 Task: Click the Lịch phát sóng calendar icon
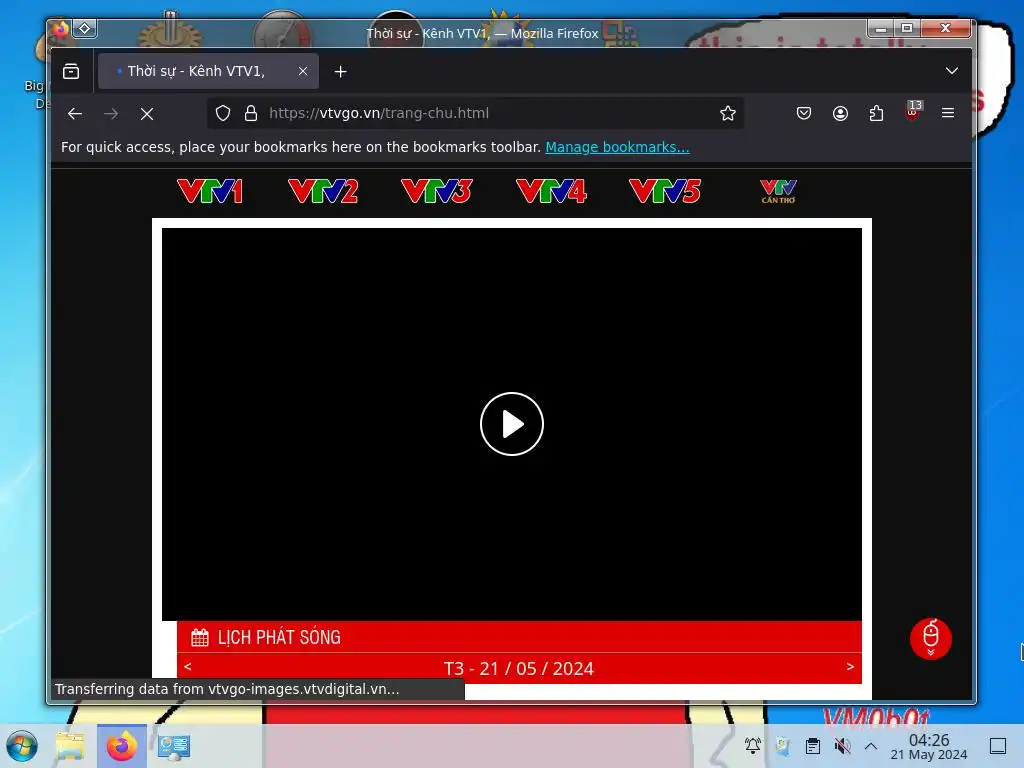200,637
